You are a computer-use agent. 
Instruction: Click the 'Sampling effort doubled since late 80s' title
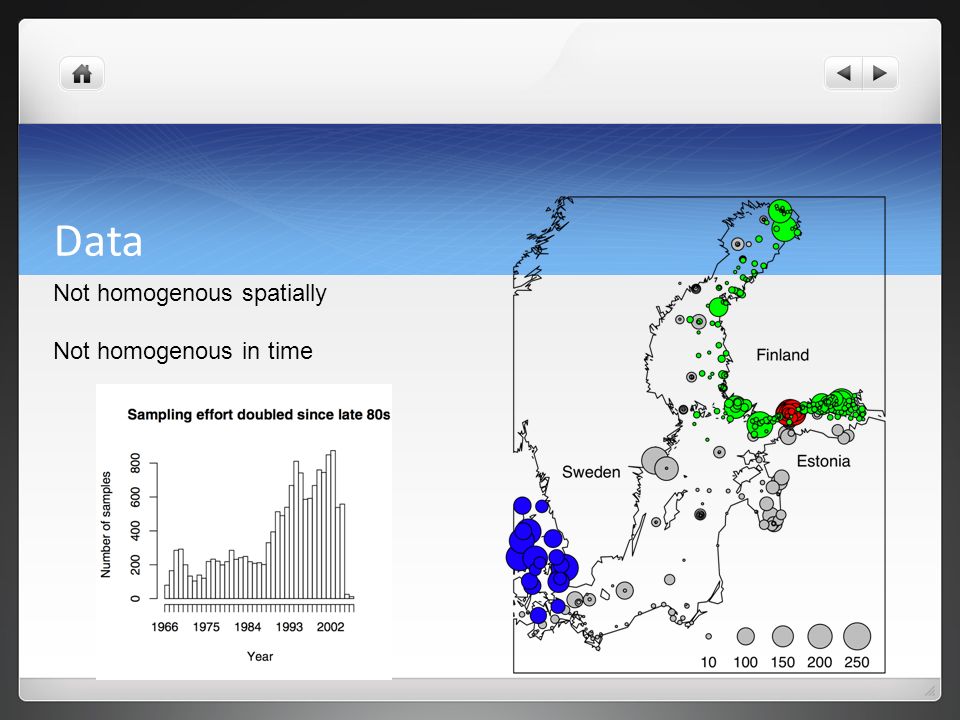[x=258, y=414]
